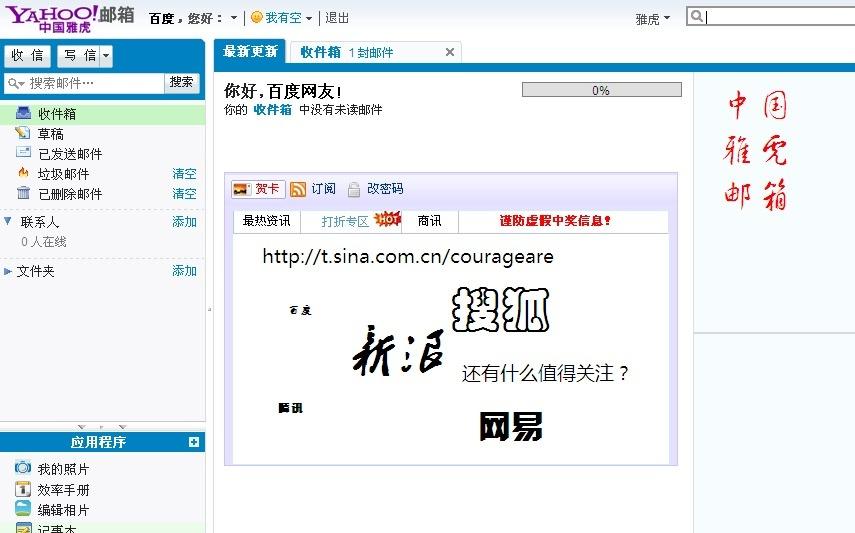The height and width of the screenshot is (533, 855).
Task: Click the Yahoo China mail logo
Action: click(70, 19)
